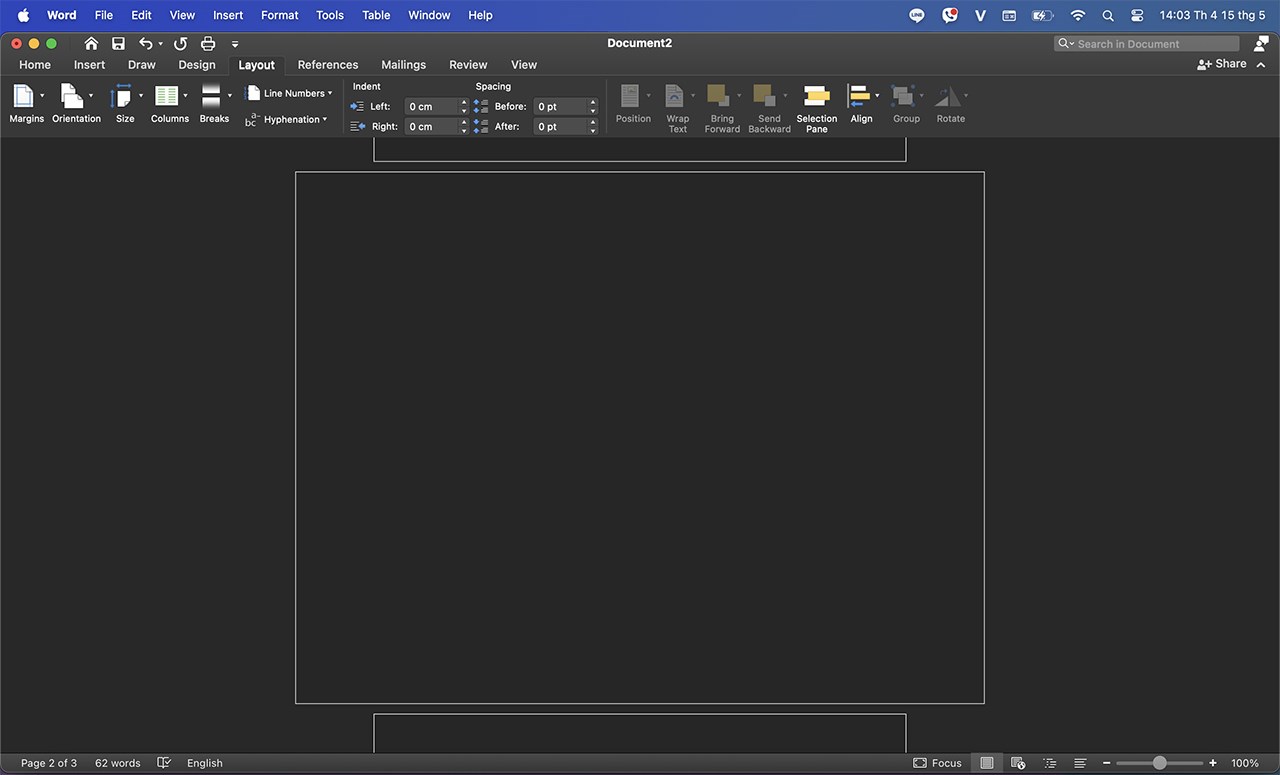Open the Customize Quick Access Toolbar dropdown

pyautogui.click(x=235, y=44)
